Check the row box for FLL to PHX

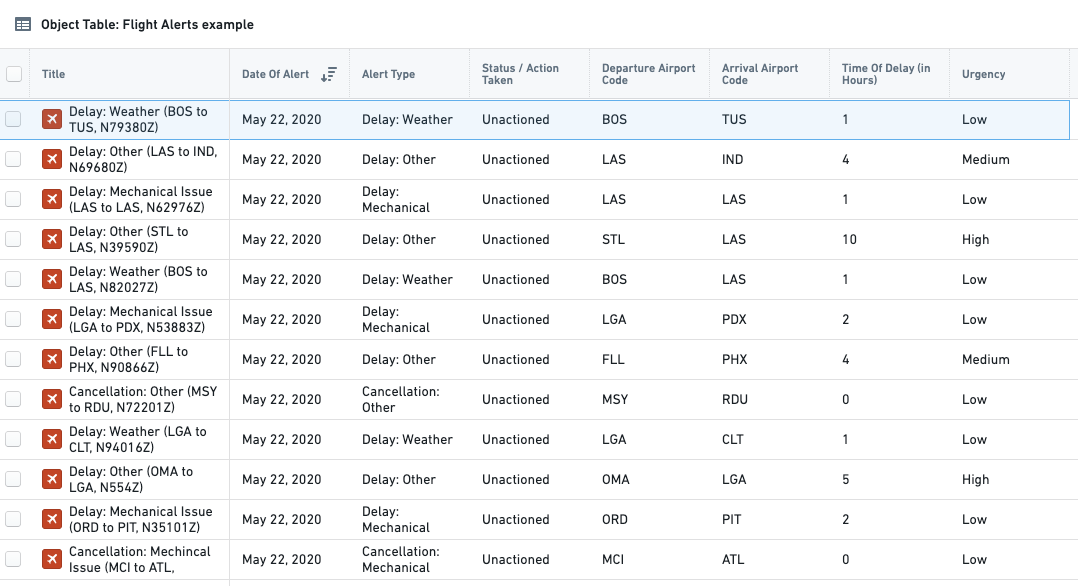[13, 359]
